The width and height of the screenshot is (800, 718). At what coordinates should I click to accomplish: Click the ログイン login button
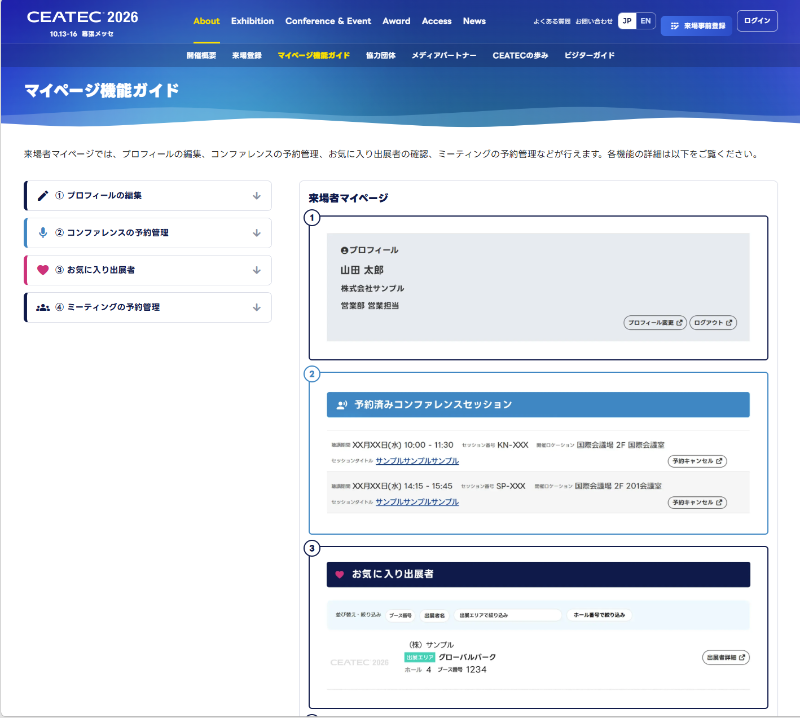pyautogui.click(x=757, y=21)
